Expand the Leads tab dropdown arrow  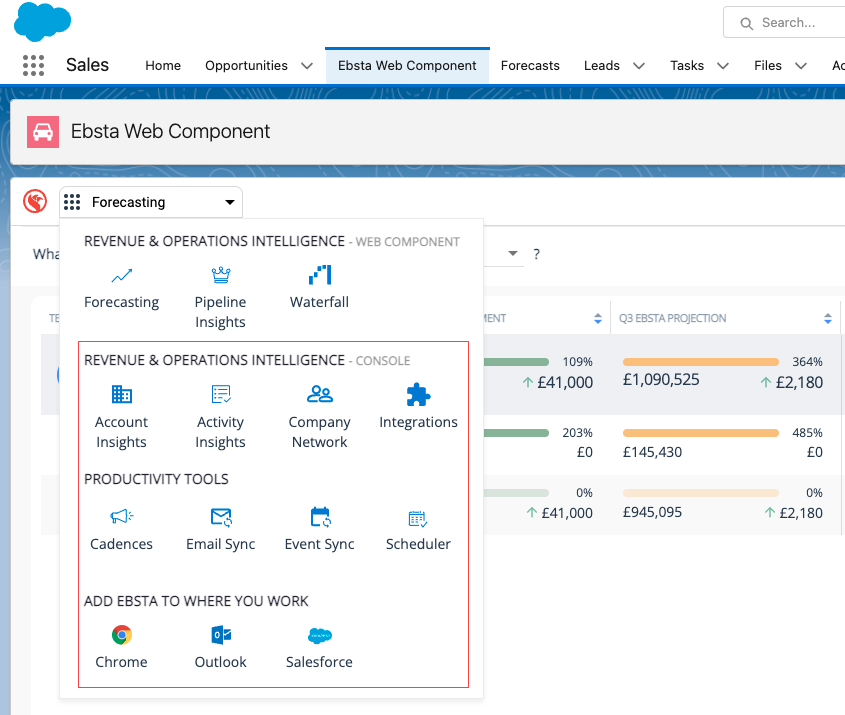(639, 66)
